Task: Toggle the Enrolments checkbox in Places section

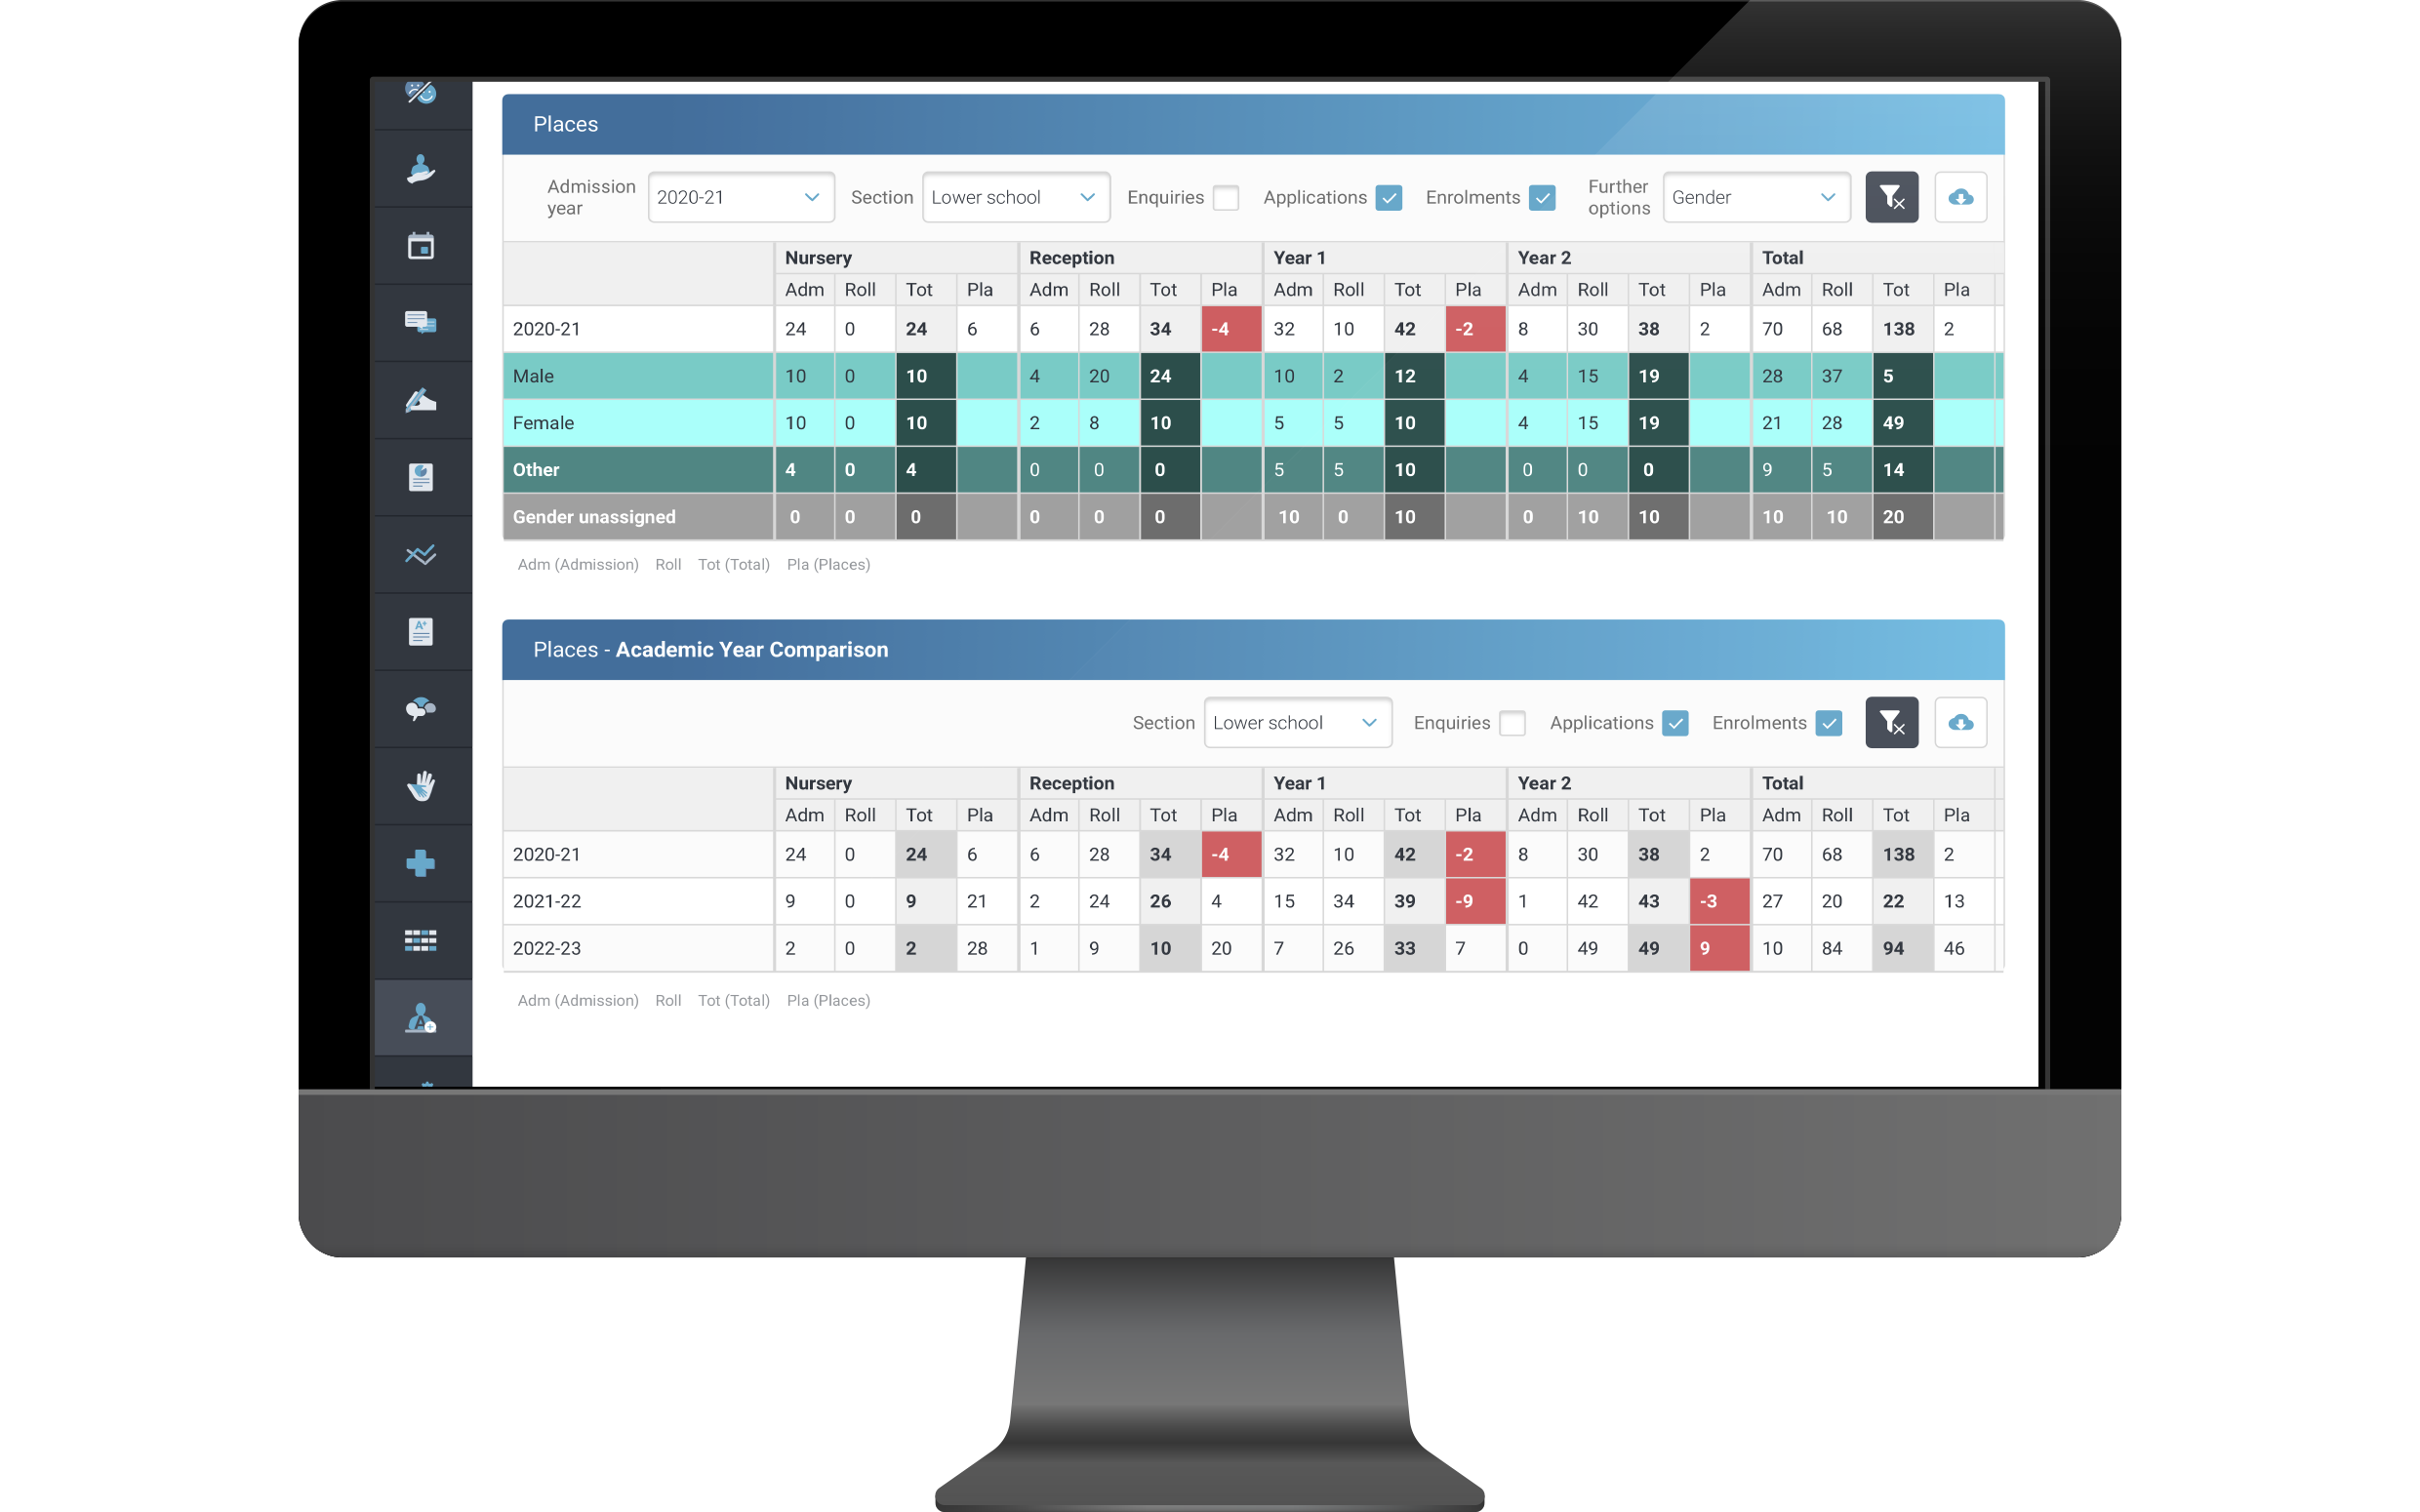Action: pyautogui.click(x=1540, y=197)
